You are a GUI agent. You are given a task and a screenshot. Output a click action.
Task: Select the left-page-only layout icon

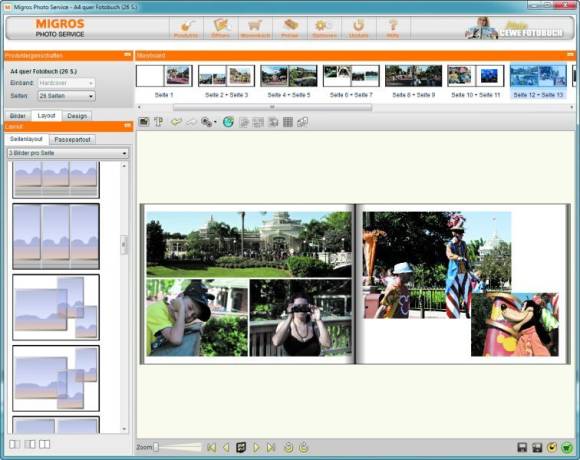15,444
